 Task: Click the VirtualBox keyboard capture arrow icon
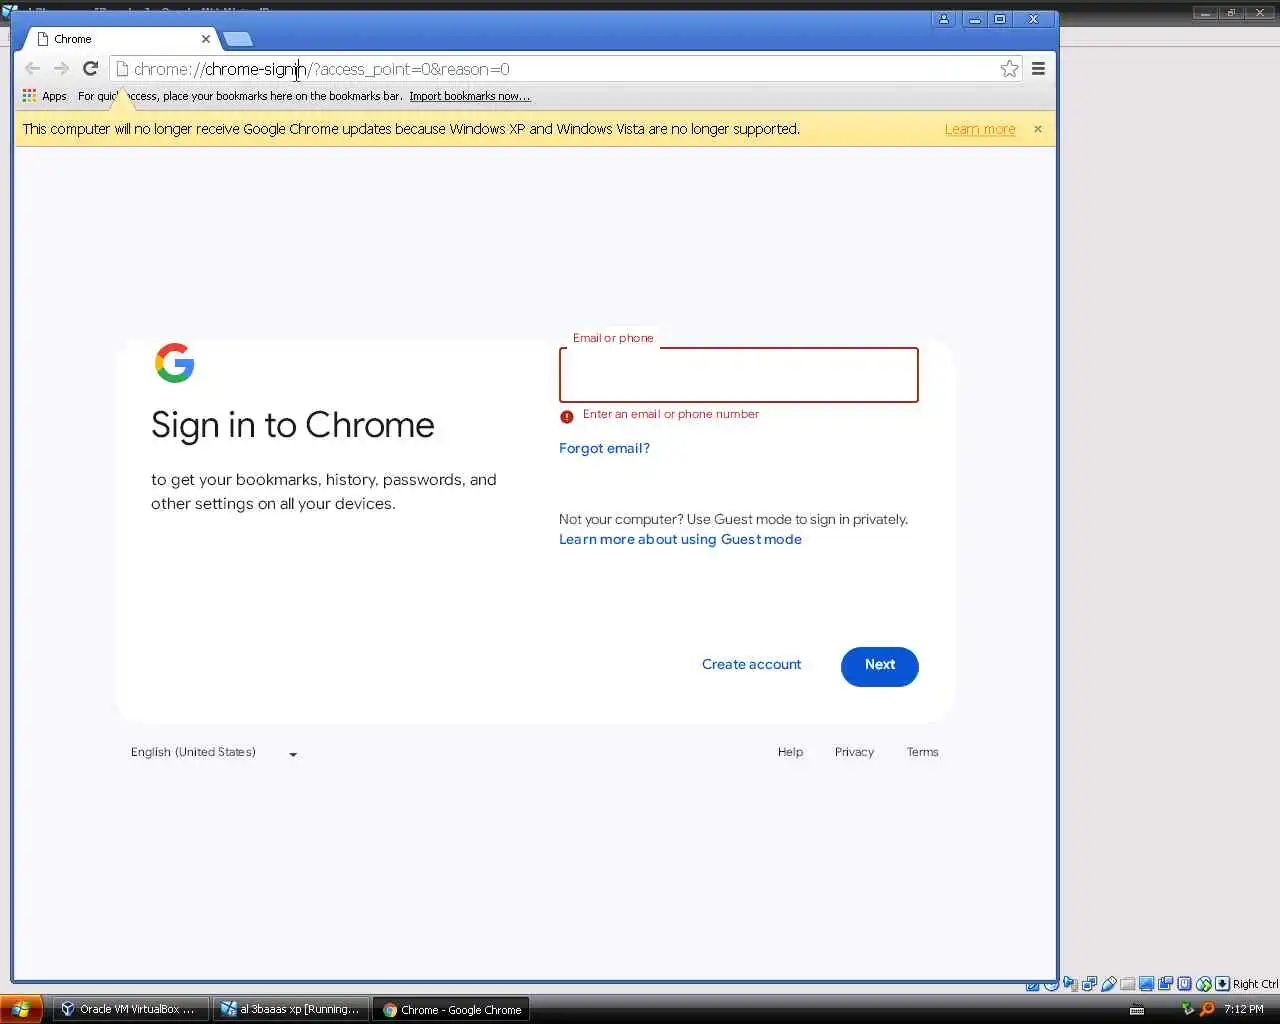(x=1222, y=984)
